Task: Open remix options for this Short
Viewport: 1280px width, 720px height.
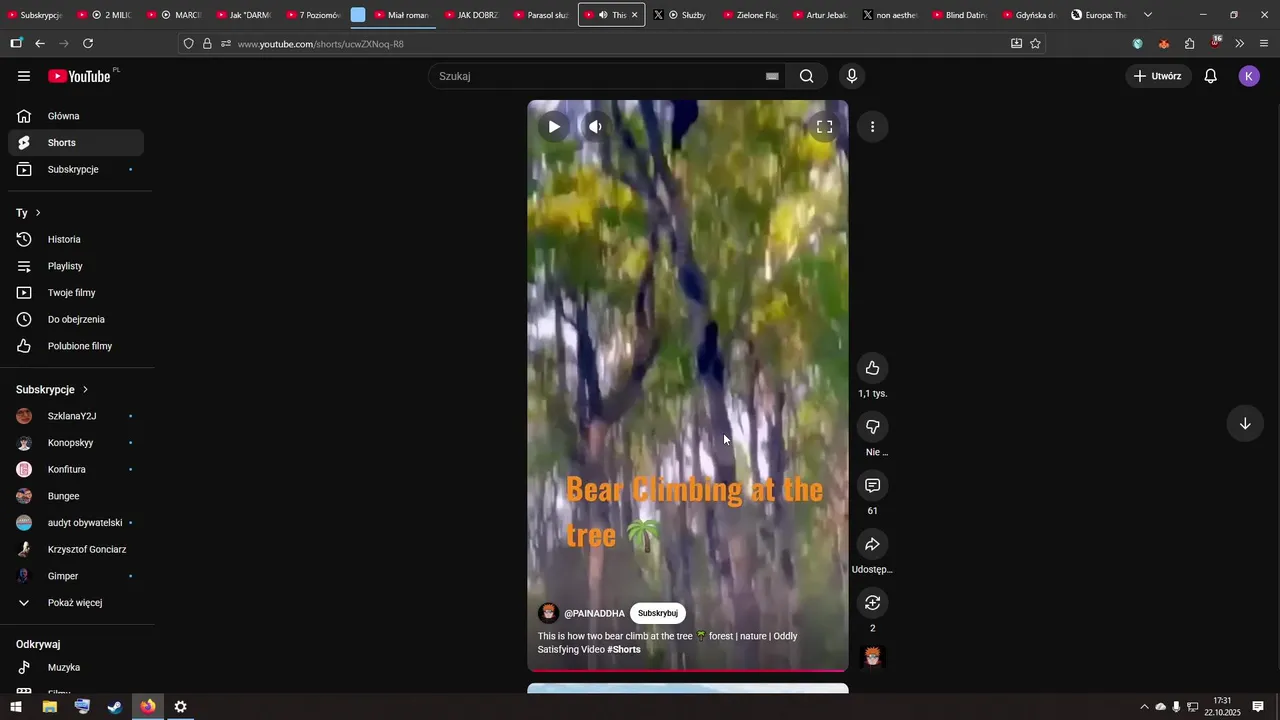Action: (x=873, y=603)
